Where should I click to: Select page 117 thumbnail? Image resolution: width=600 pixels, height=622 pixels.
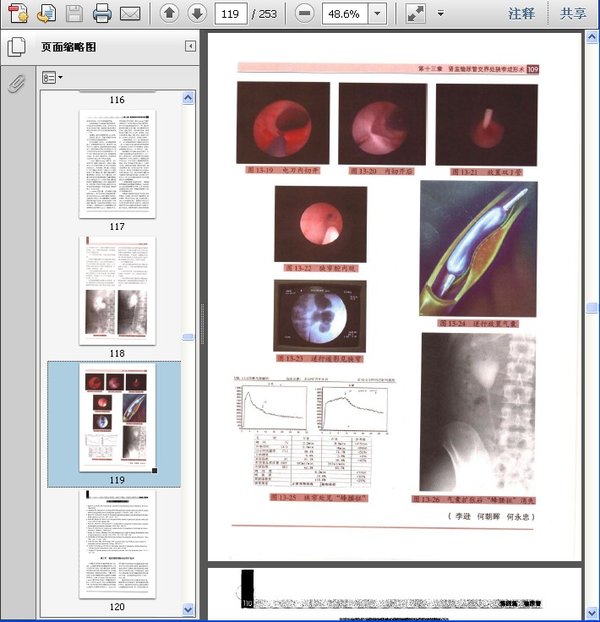click(x=117, y=163)
